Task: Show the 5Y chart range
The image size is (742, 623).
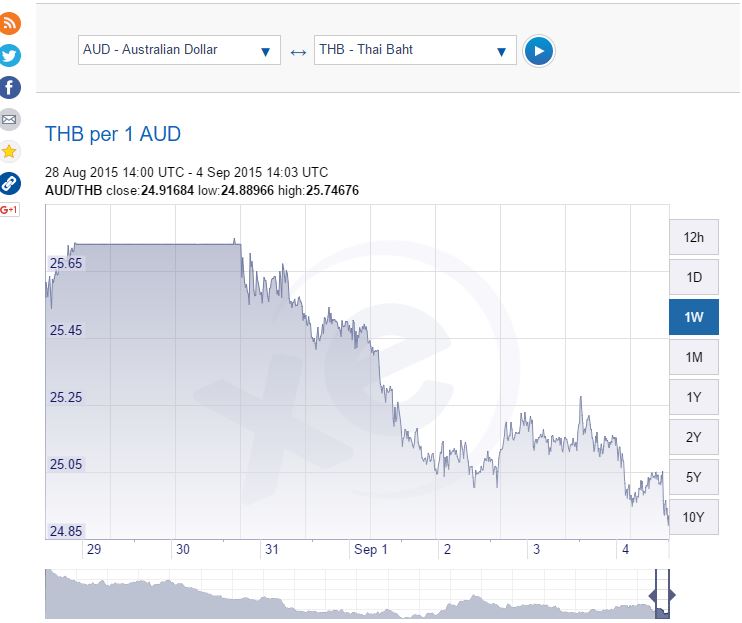Action: click(694, 477)
